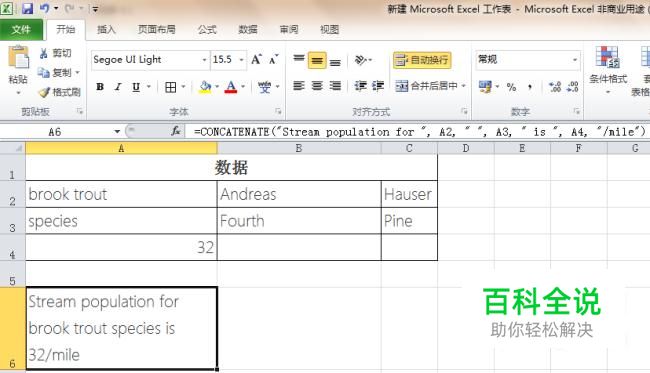Screen dimensions: 650x373
Task: Click the Paste (粘贴) clipboard icon
Action: pos(19,58)
